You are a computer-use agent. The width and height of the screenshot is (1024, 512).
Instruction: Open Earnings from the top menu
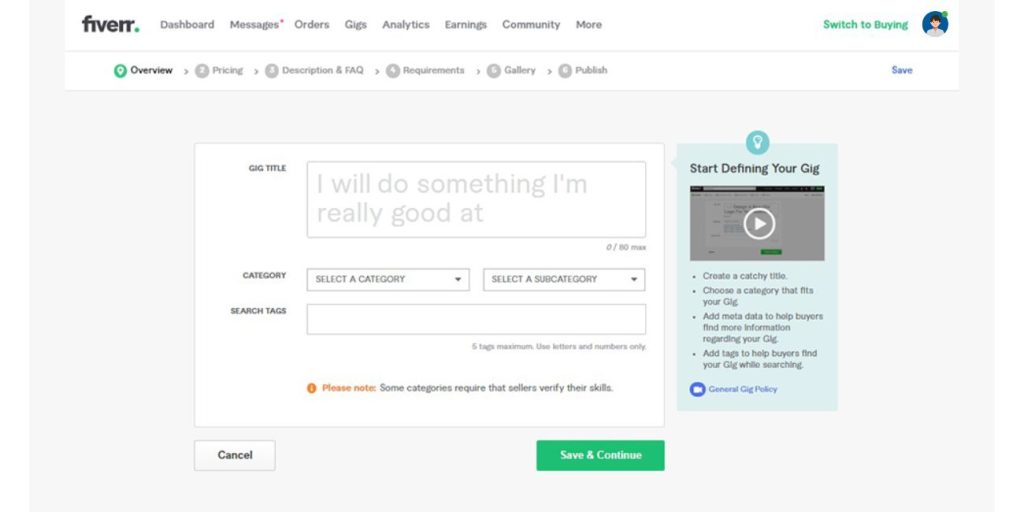click(x=466, y=25)
